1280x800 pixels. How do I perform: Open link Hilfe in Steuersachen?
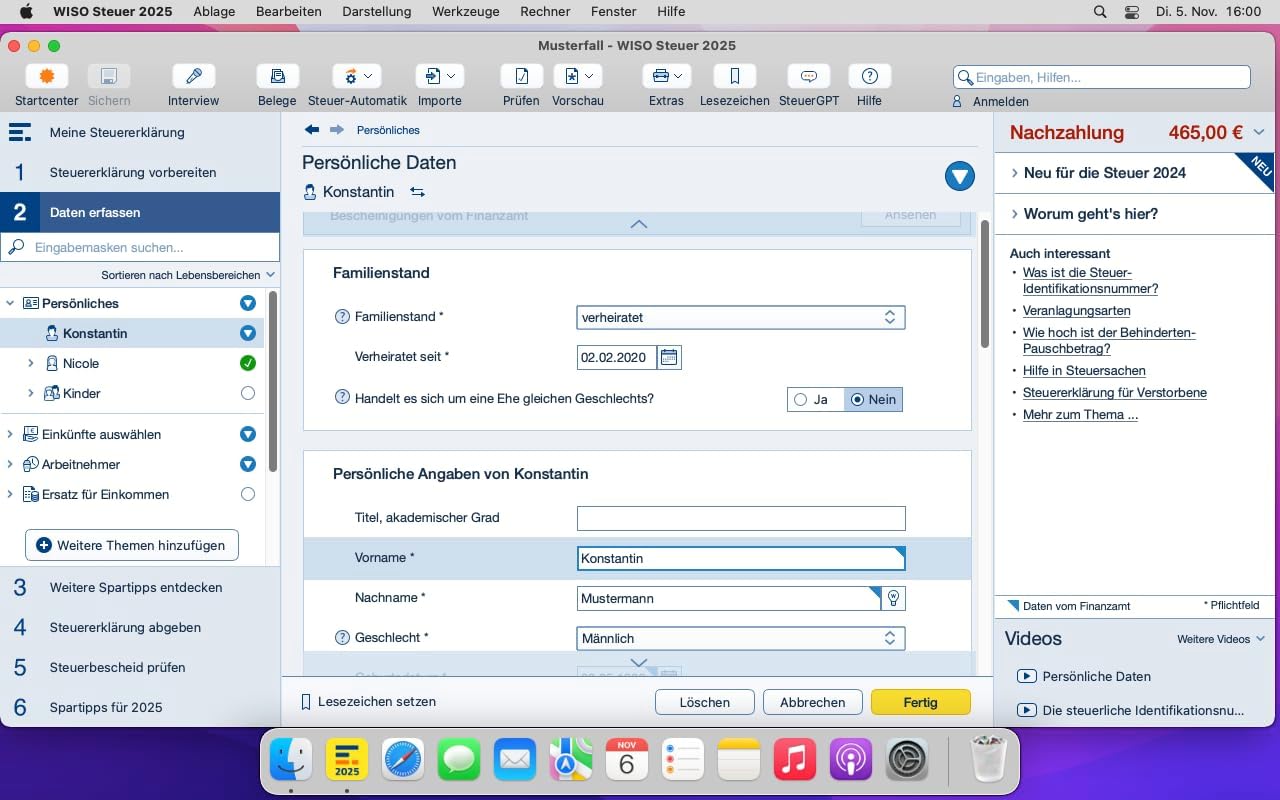click(x=1084, y=371)
